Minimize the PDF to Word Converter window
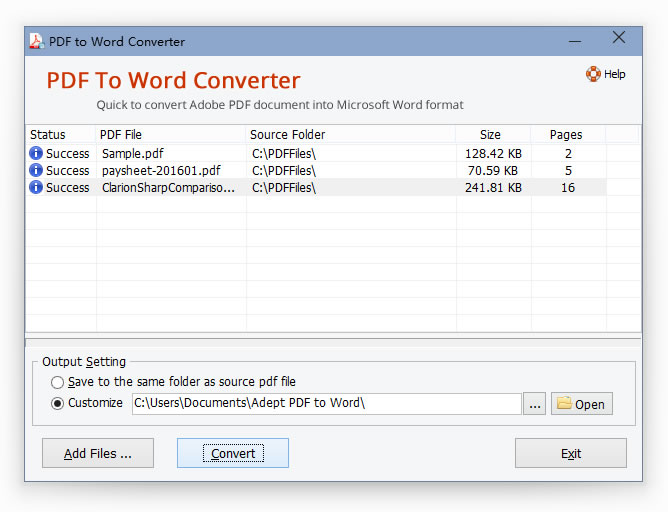Viewport: 668px width, 512px height. click(575, 41)
